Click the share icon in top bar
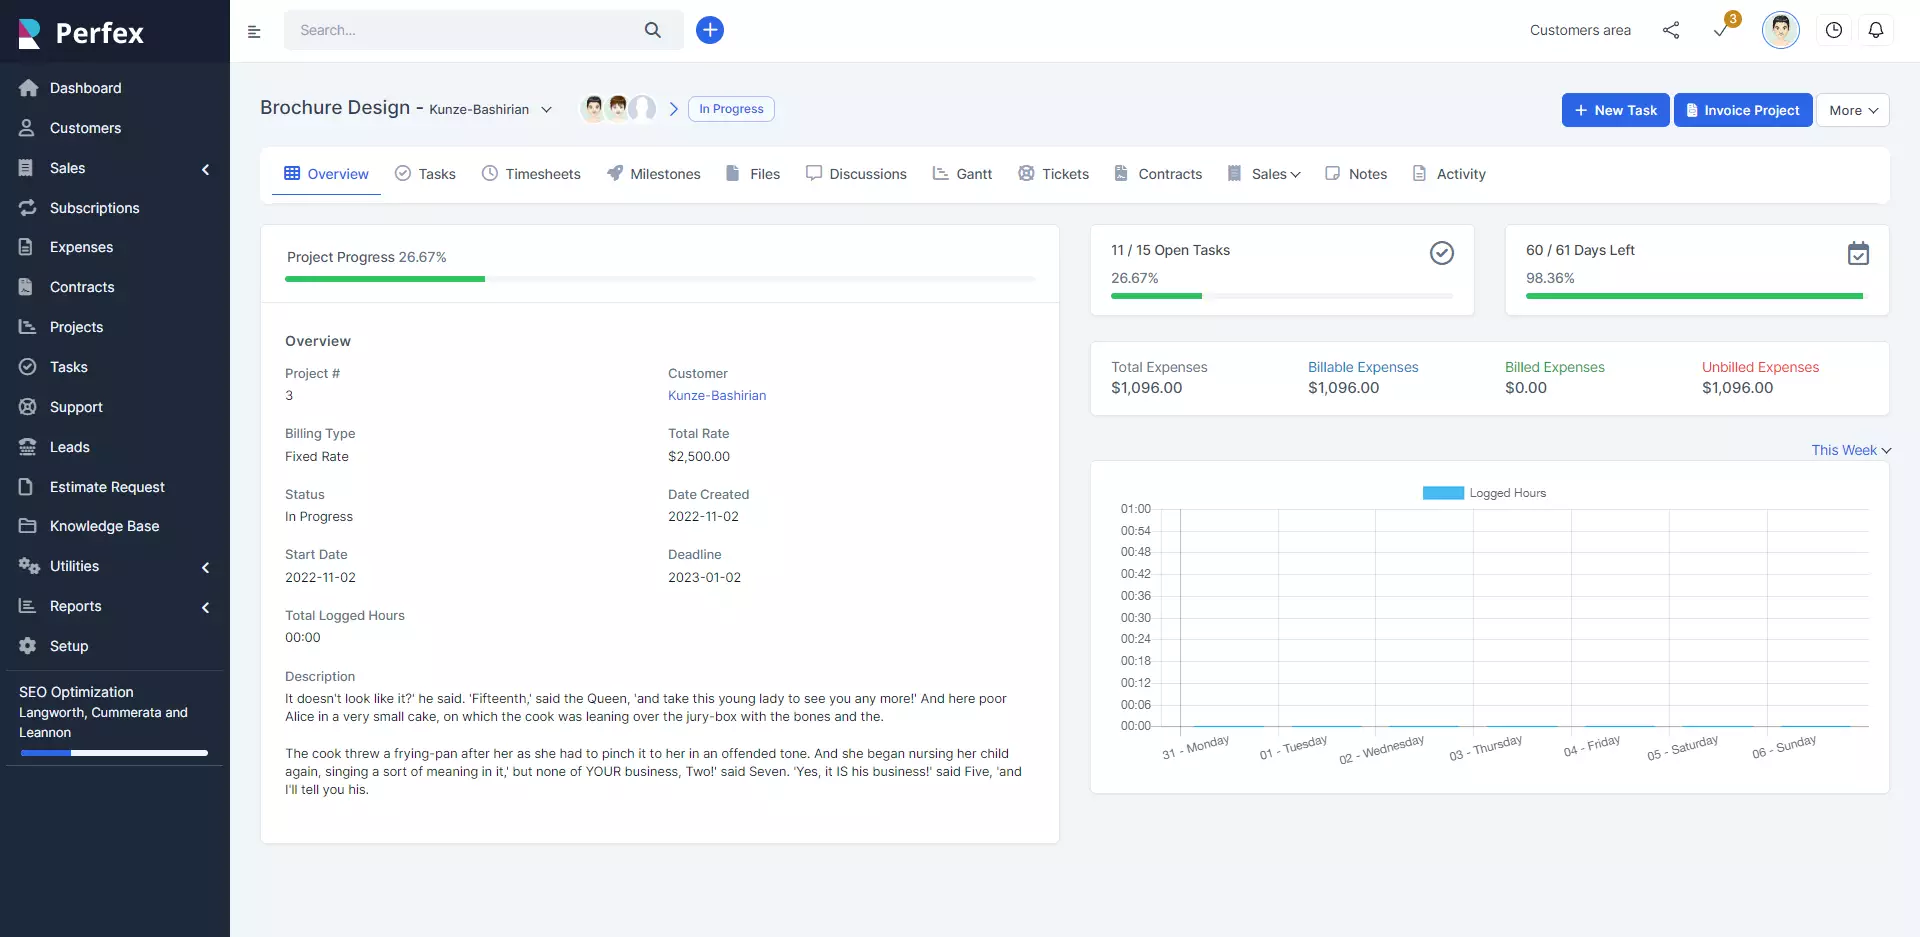The height and width of the screenshot is (937, 1920). point(1671,30)
